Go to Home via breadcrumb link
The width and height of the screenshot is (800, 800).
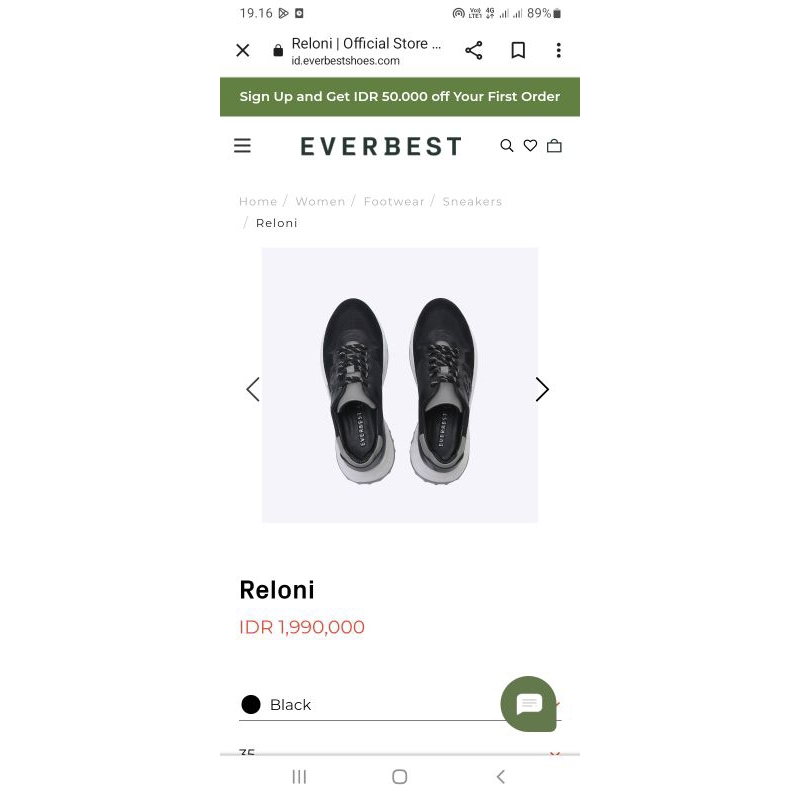[x=257, y=201]
